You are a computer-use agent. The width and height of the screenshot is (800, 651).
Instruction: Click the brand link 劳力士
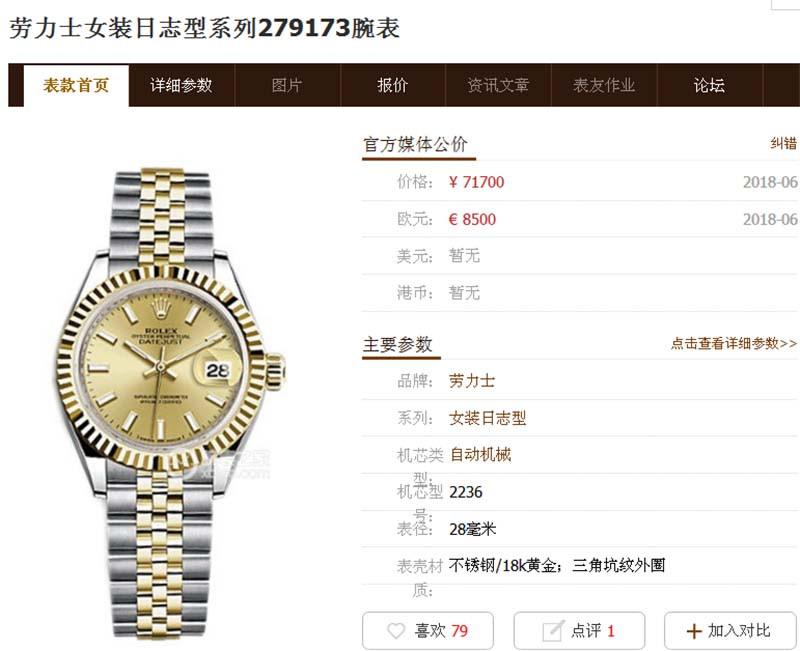(x=472, y=381)
